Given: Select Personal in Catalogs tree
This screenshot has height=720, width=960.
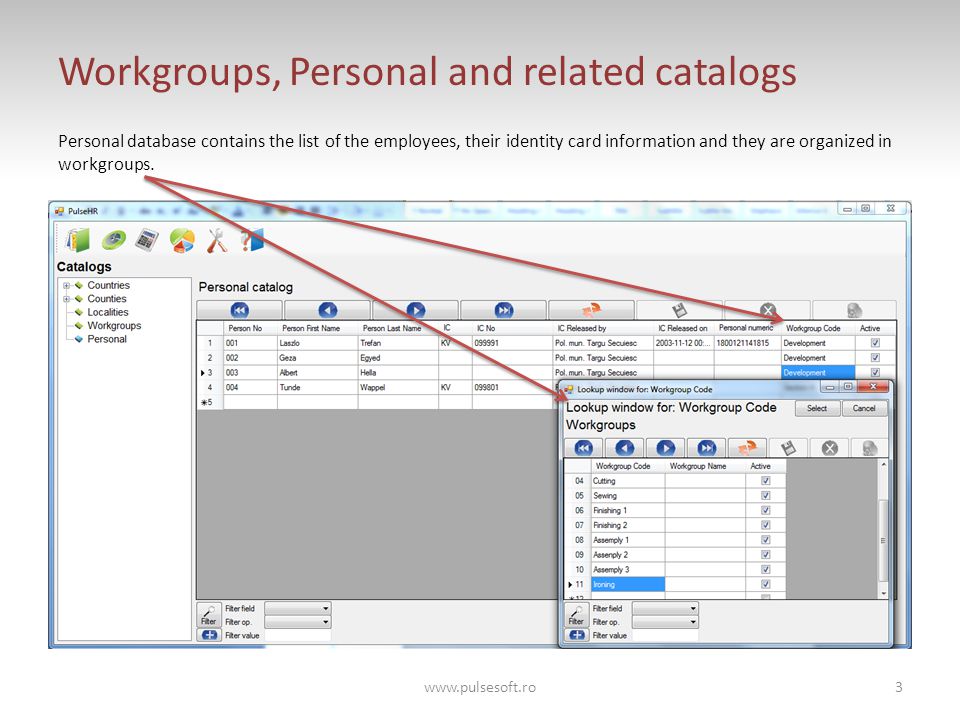Looking at the screenshot, I should 107,339.
